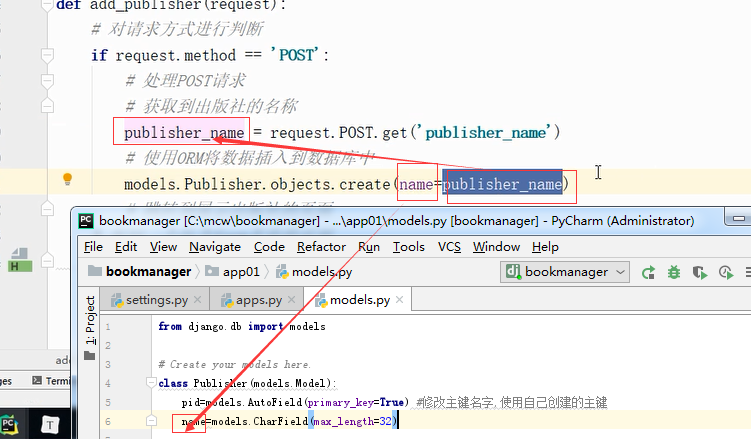
Task: Click the Terminal tab icon
Action: pyautogui.click(x=37, y=381)
